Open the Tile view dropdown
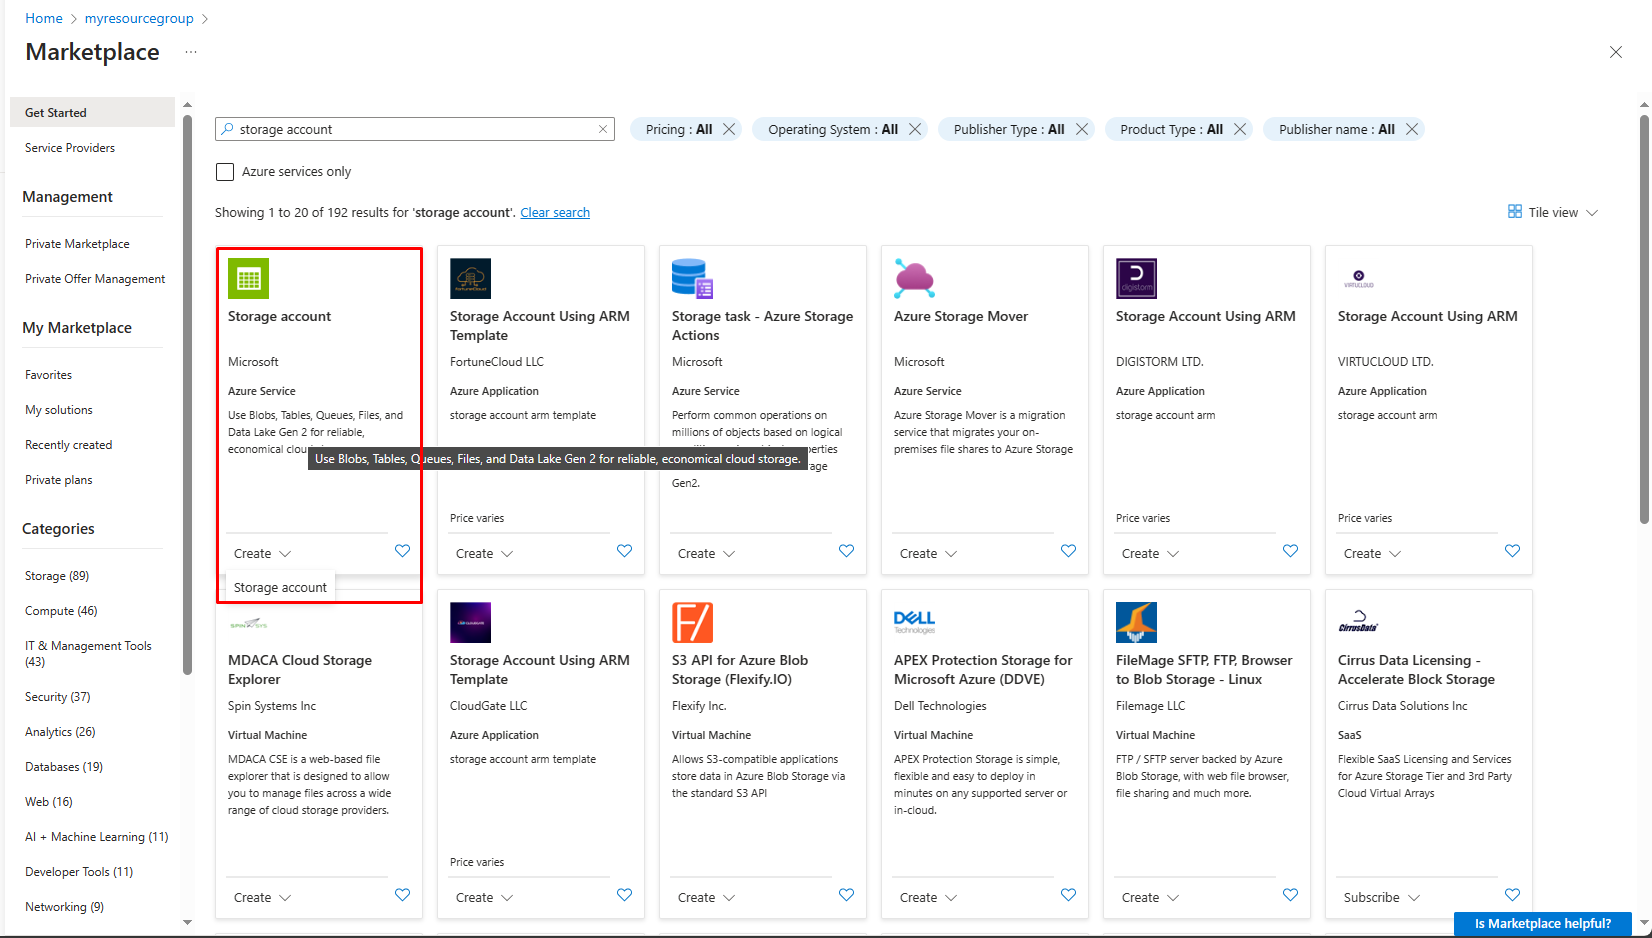 [x=1552, y=212]
